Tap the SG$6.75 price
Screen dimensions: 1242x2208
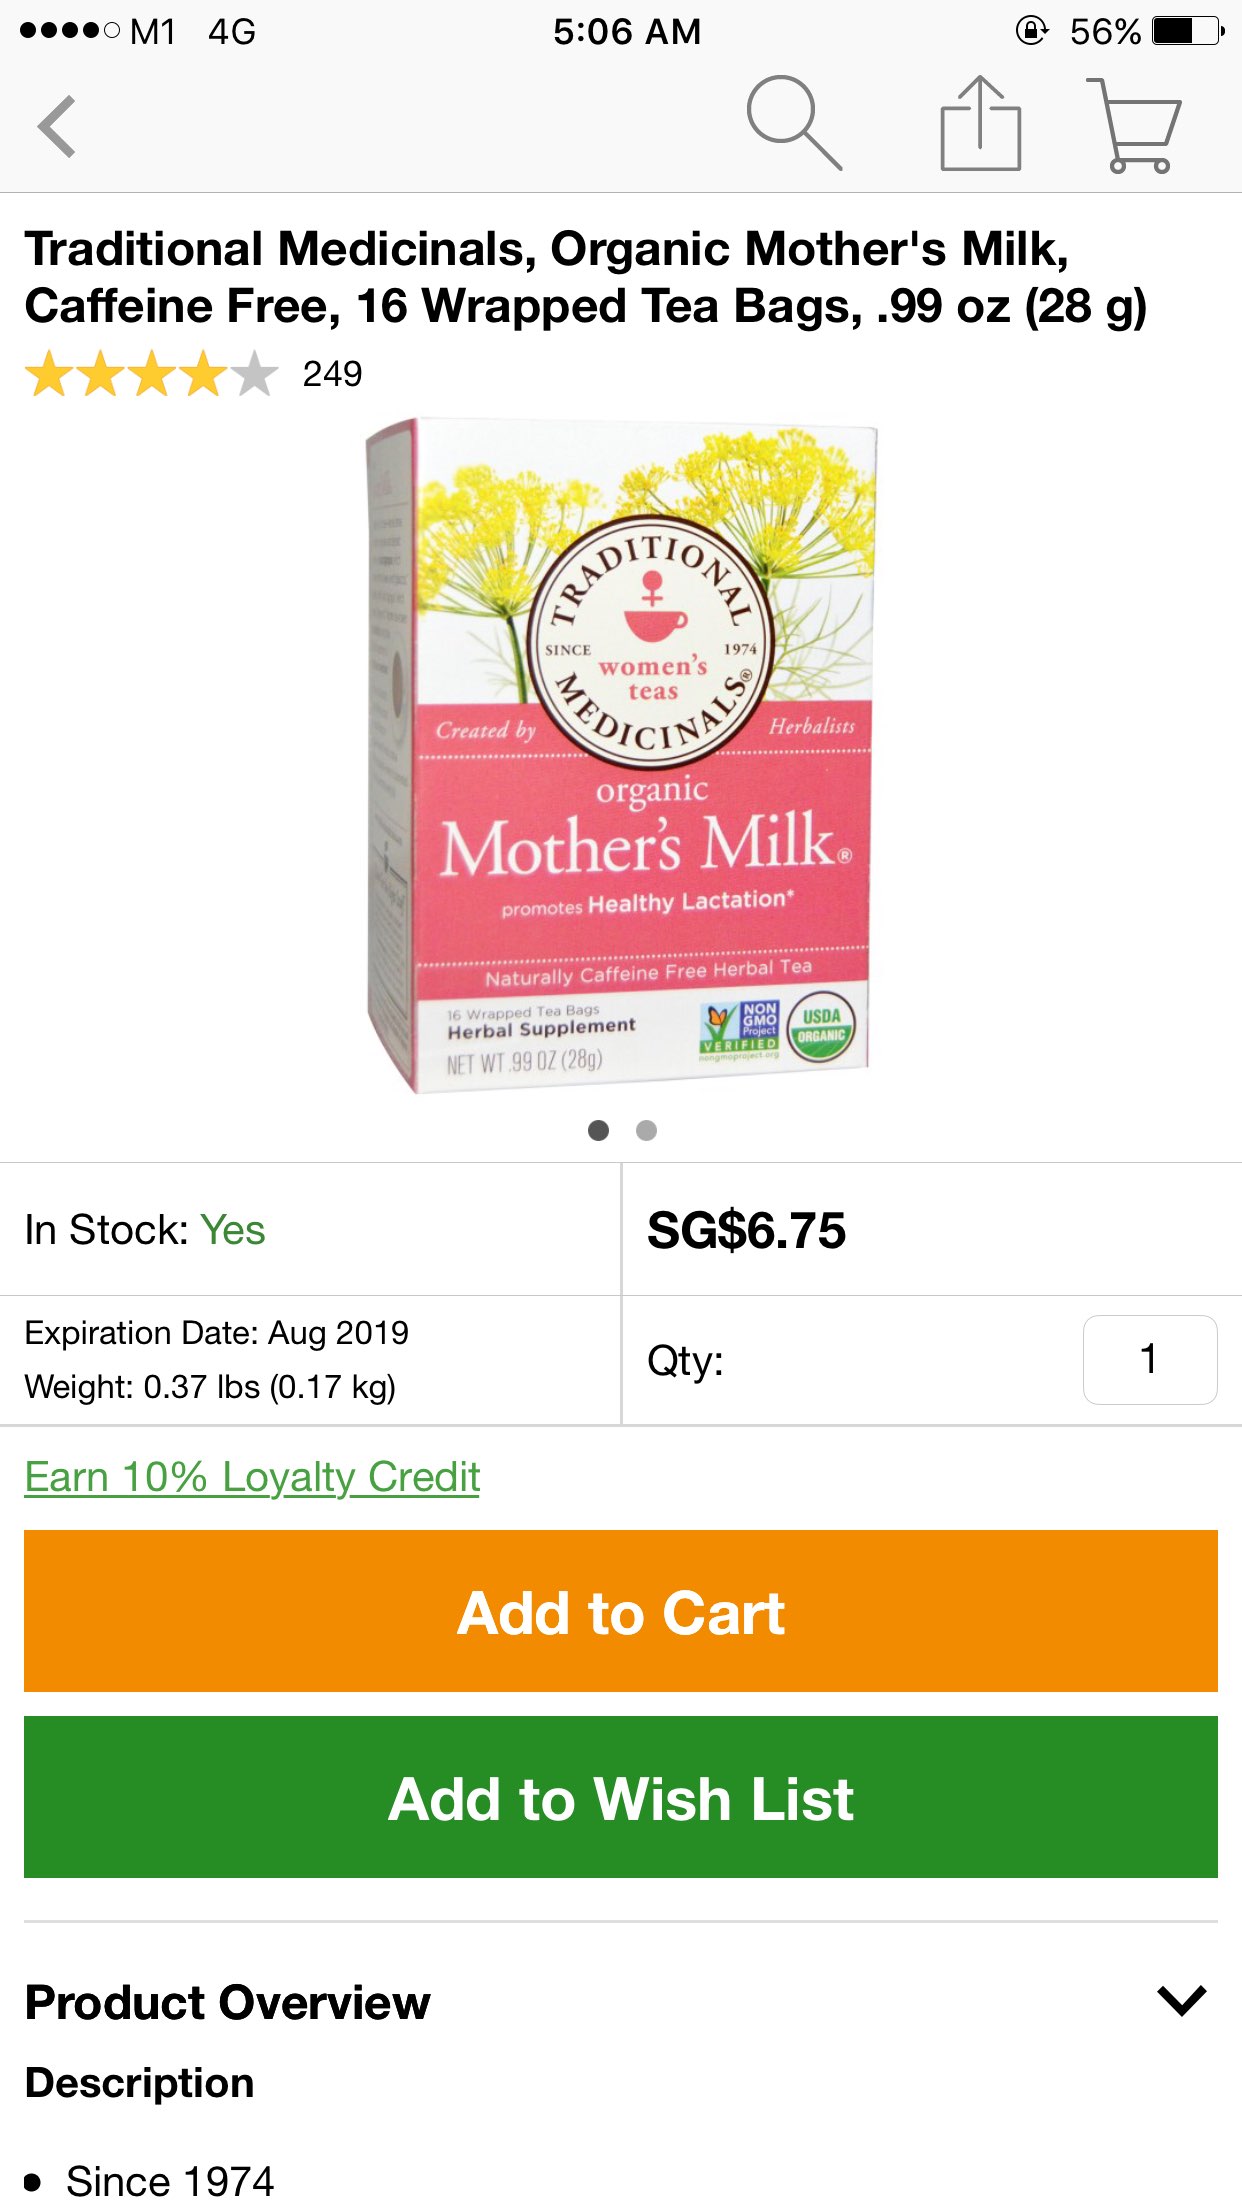(x=746, y=1230)
